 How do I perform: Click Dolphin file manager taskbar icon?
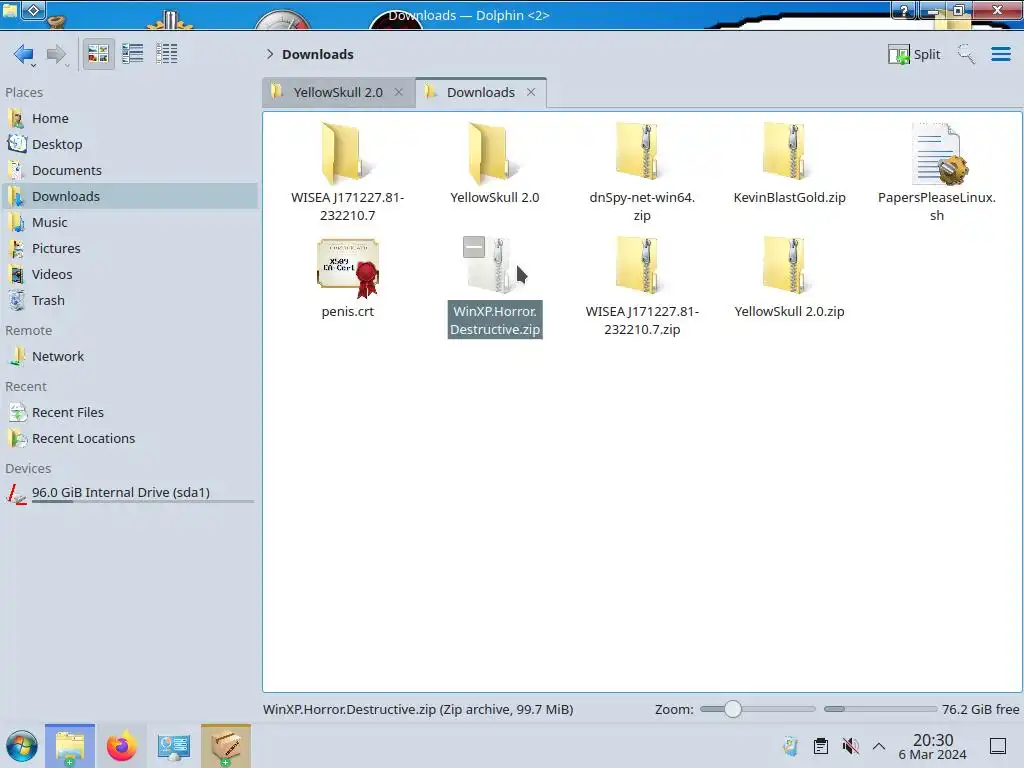tap(70, 746)
